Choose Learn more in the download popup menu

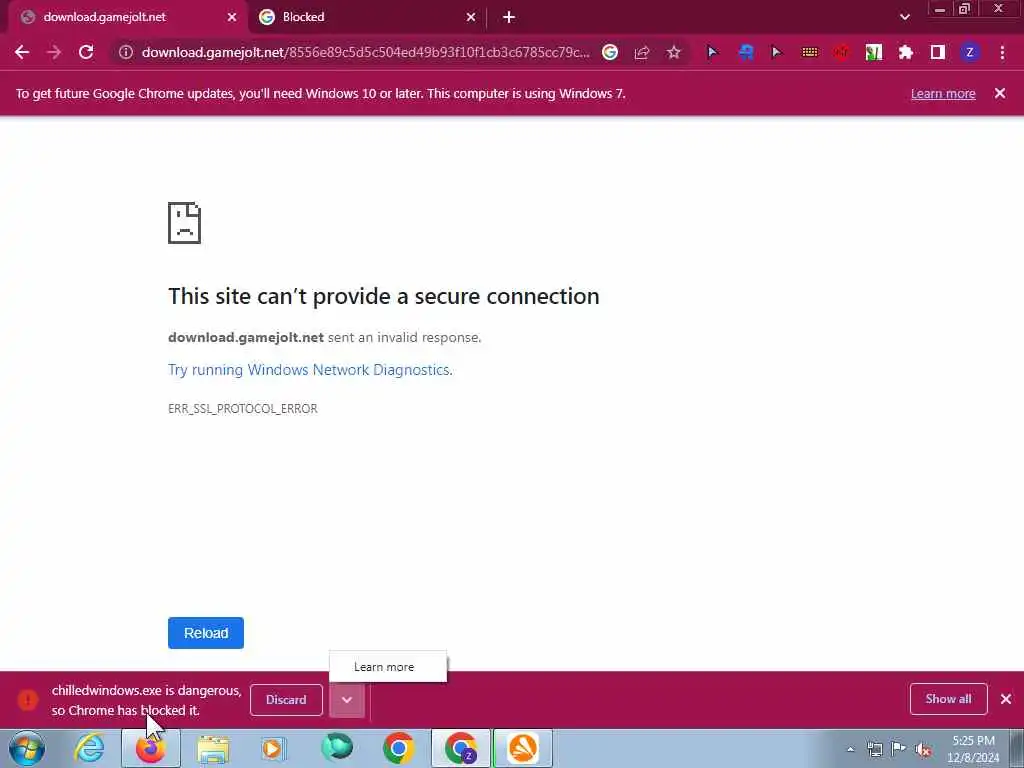(384, 667)
